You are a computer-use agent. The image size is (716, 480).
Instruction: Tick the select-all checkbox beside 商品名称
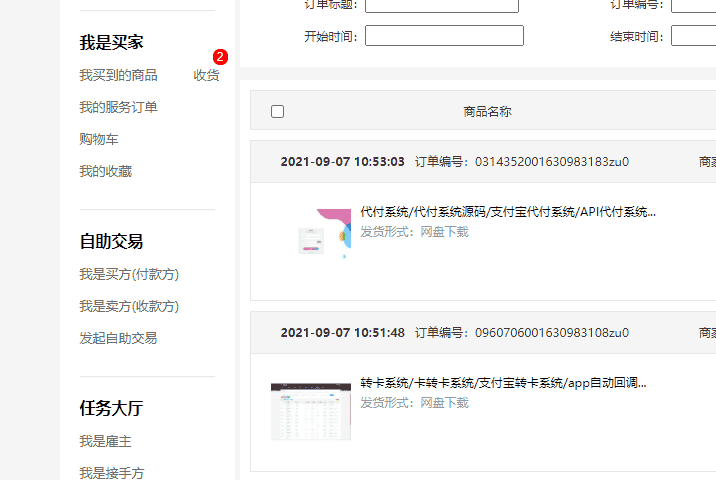277,111
